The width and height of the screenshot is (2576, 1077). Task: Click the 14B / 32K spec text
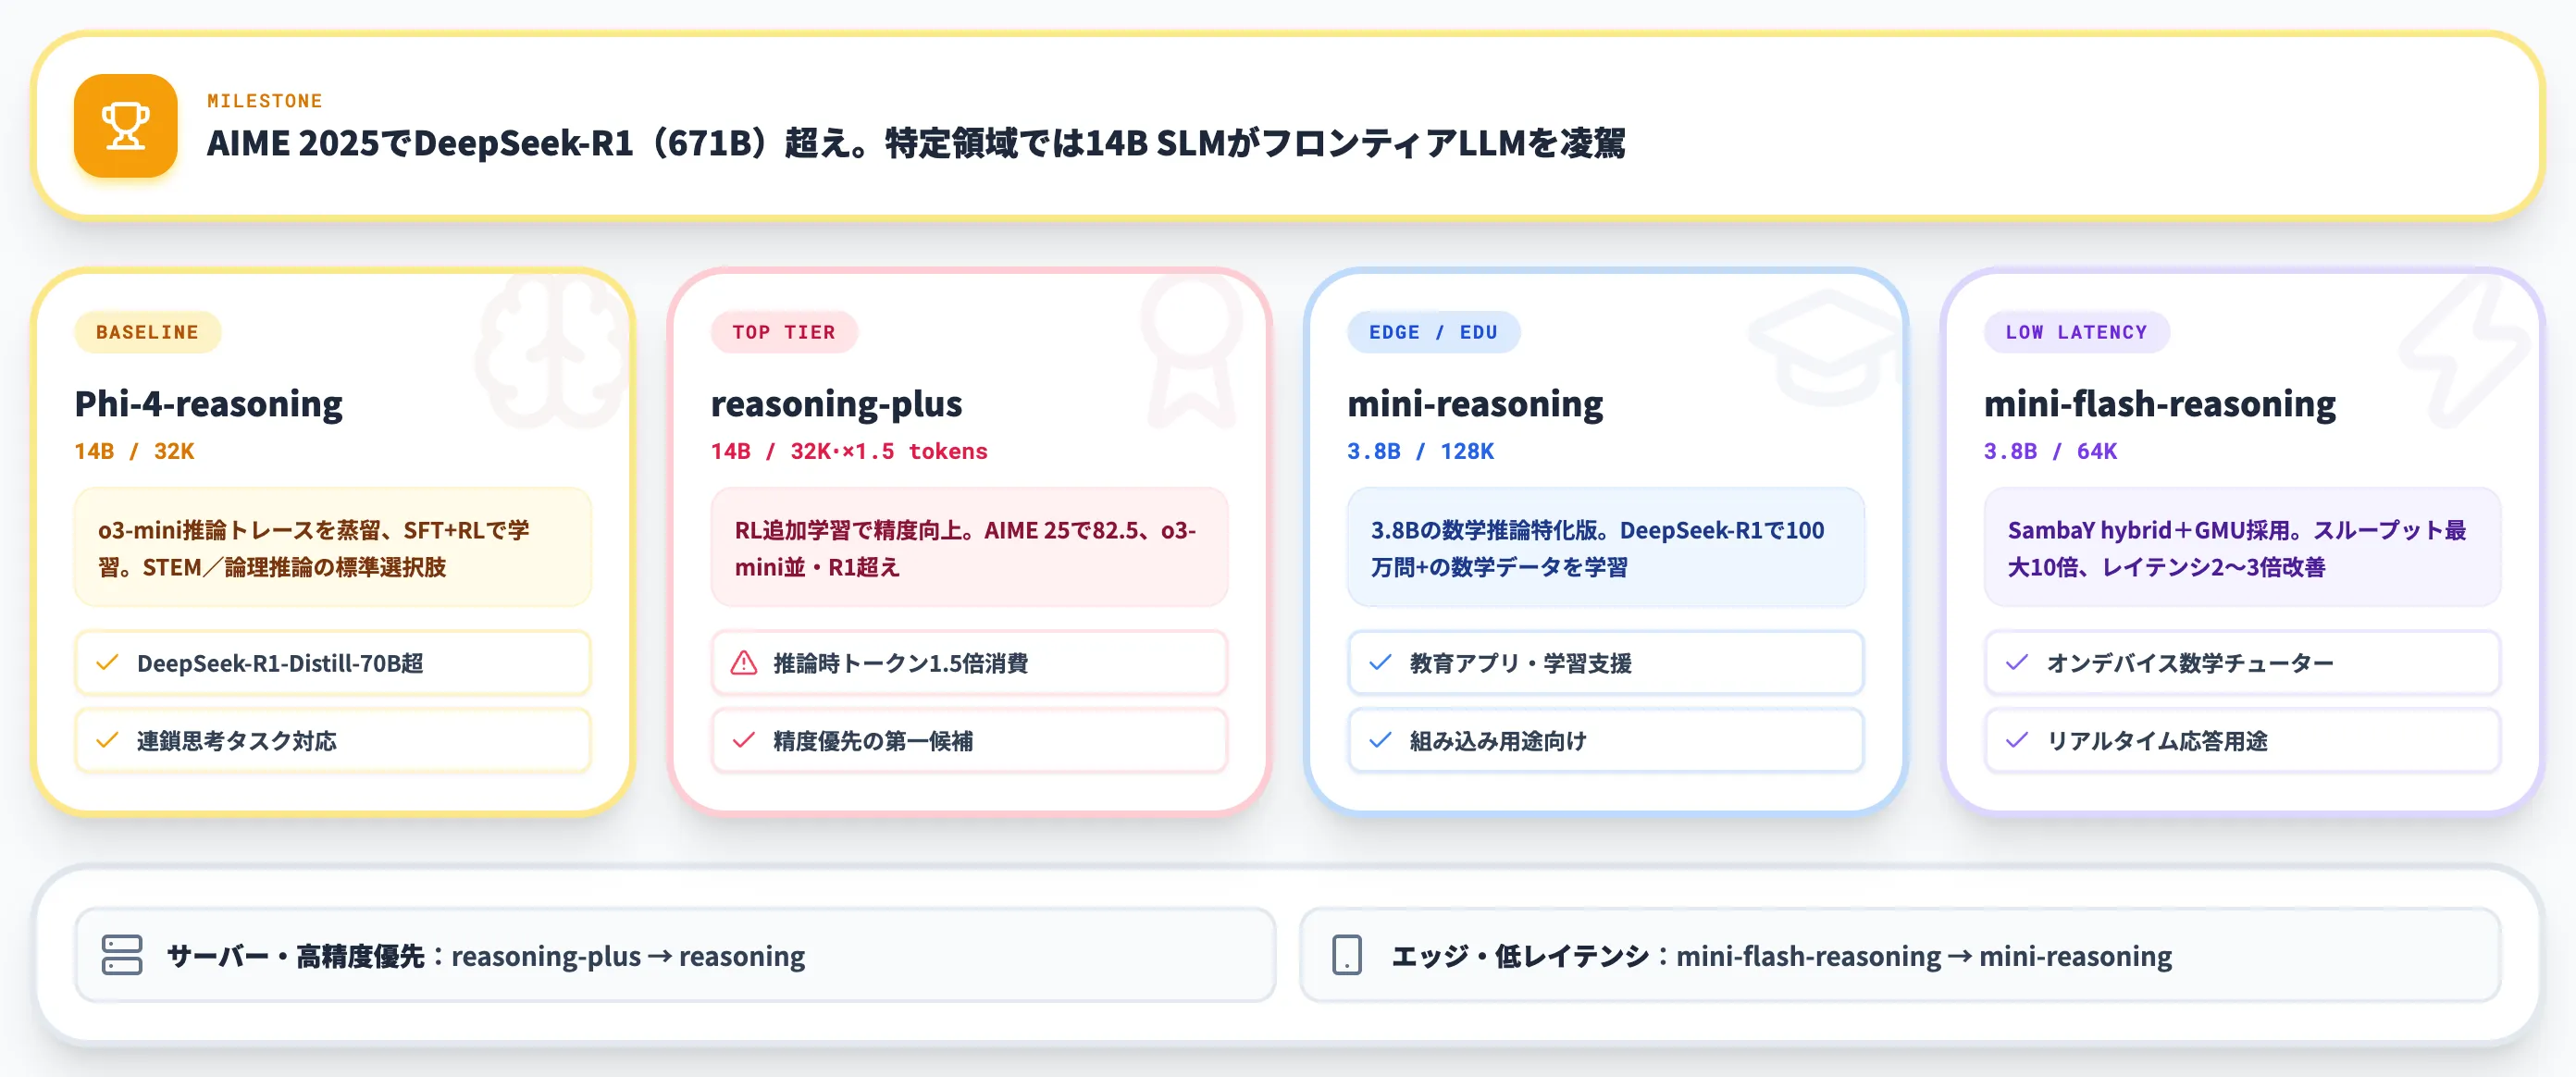click(x=134, y=451)
